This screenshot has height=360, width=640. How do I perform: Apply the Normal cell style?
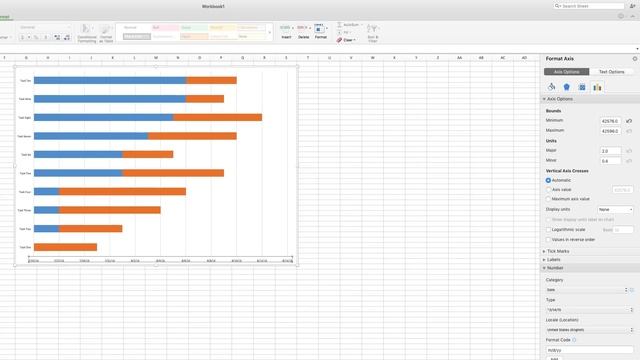tap(137, 28)
